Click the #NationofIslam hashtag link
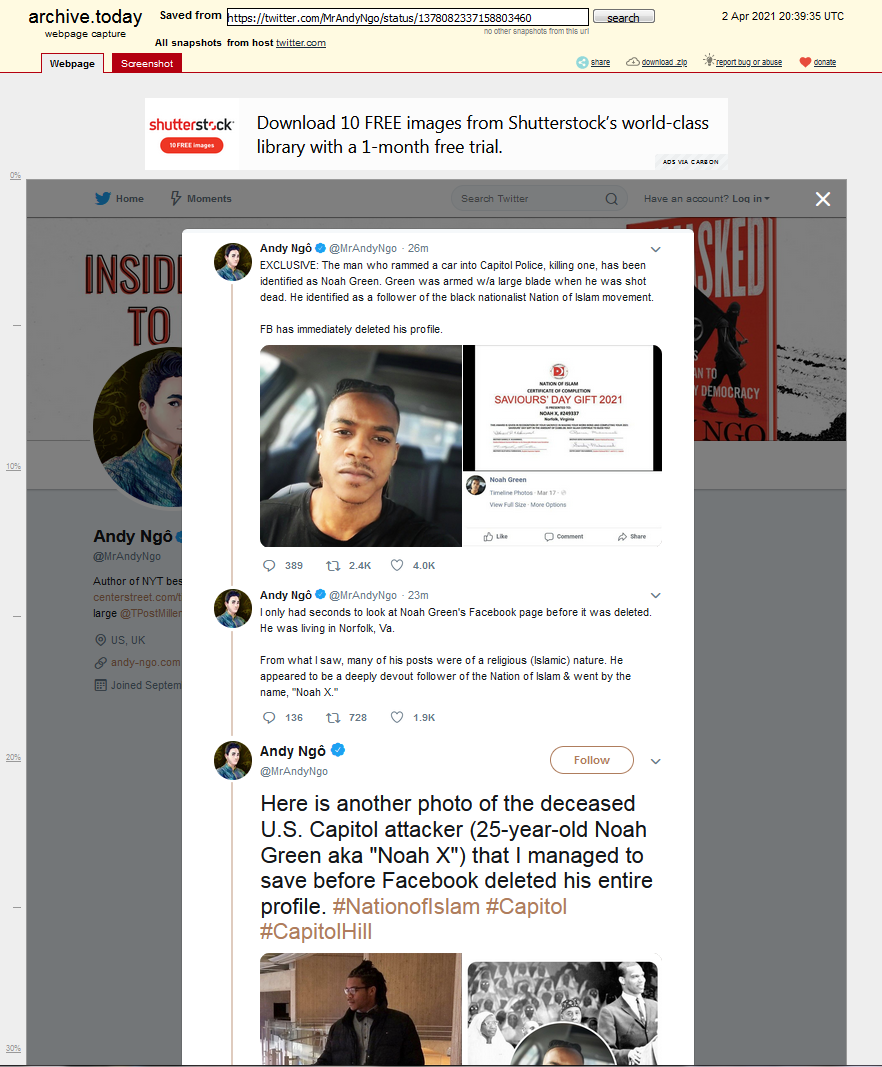The height and width of the screenshot is (1067, 882). click(406, 906)
